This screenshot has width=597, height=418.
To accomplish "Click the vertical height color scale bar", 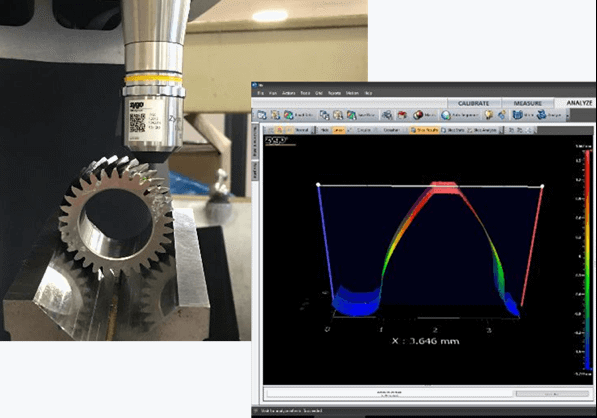I will click(x=588, y=260).
